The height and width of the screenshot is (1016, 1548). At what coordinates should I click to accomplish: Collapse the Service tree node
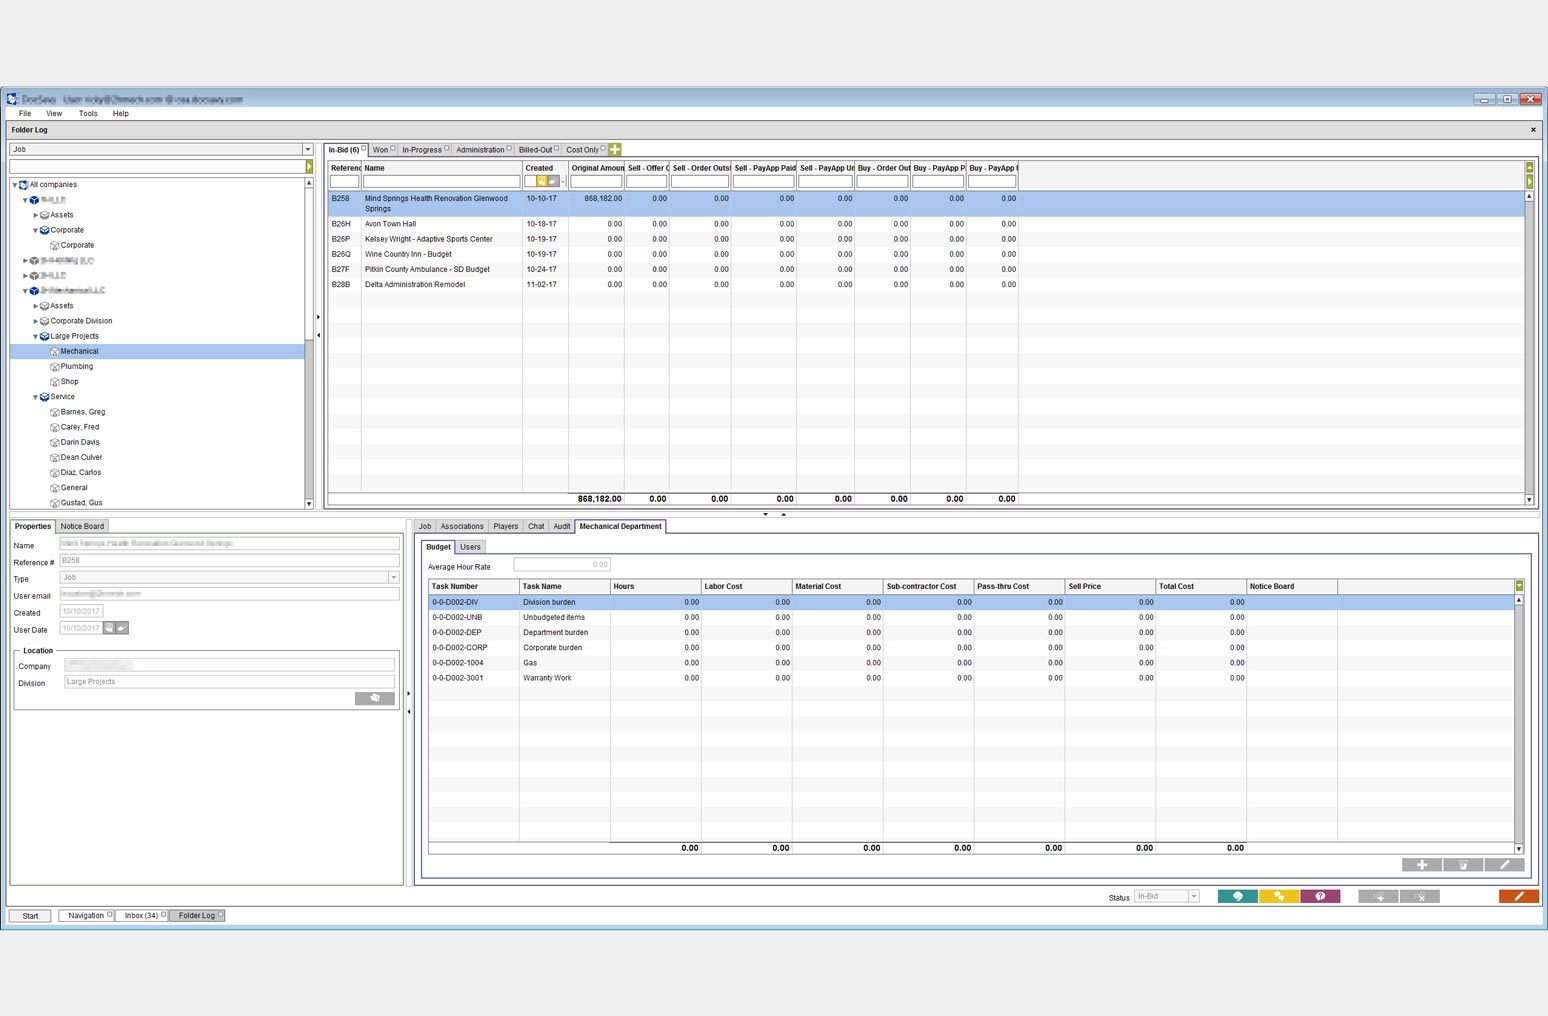(35, 397)
